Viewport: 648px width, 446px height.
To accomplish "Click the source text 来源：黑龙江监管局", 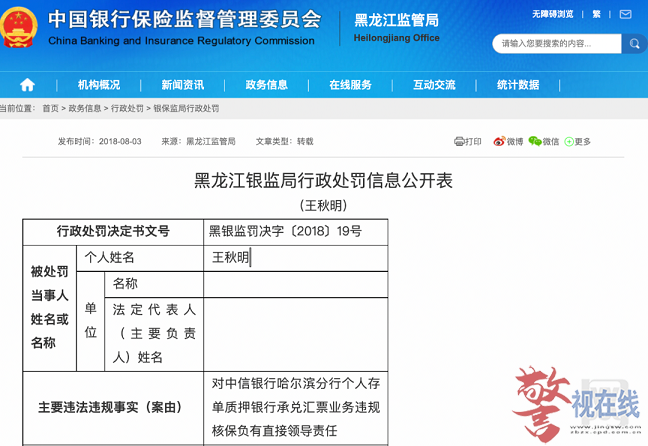I will pyautogui.click(x=198, y=141).
